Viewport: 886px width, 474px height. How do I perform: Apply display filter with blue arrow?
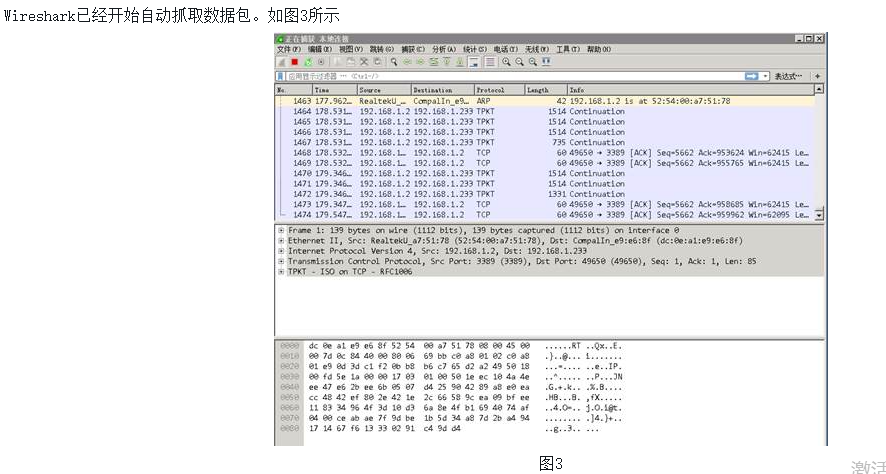pos(752,76)
